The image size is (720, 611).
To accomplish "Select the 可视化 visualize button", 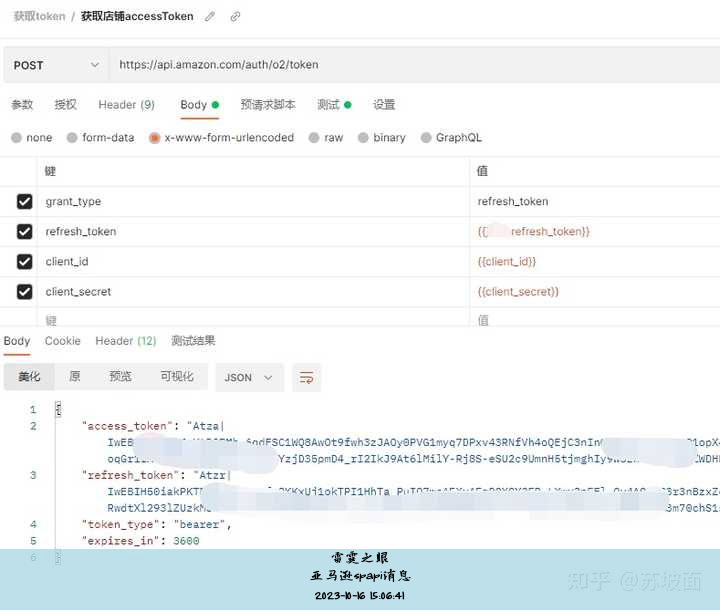I will coord(177,377).
